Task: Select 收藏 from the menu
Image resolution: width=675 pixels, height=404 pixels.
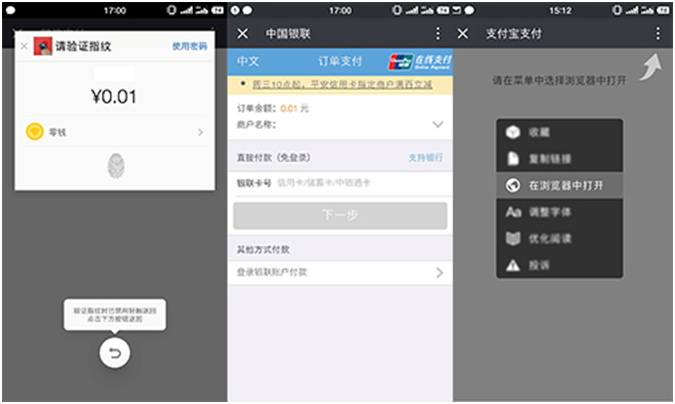Action: [x=560, y=132]
